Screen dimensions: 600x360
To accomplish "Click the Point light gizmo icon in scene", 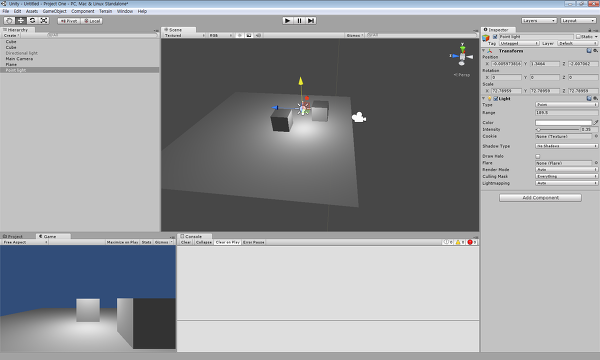I will [x=303, y=109].
